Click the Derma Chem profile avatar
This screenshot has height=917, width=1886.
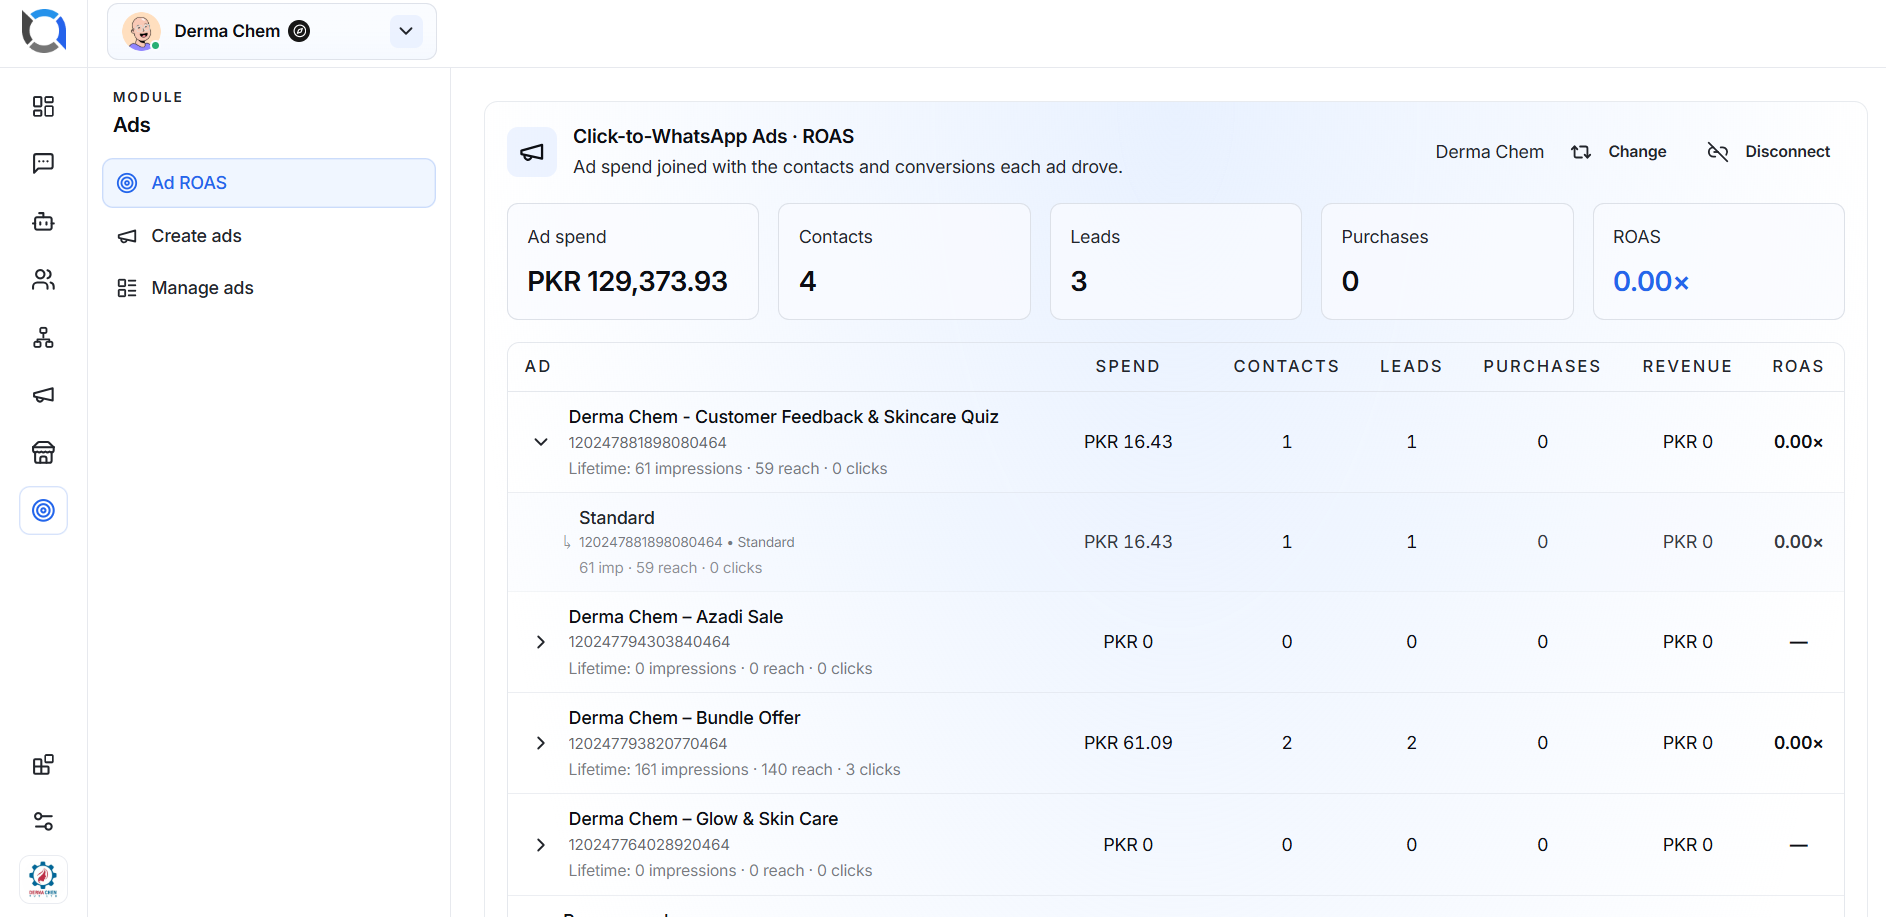coord(141,32)
